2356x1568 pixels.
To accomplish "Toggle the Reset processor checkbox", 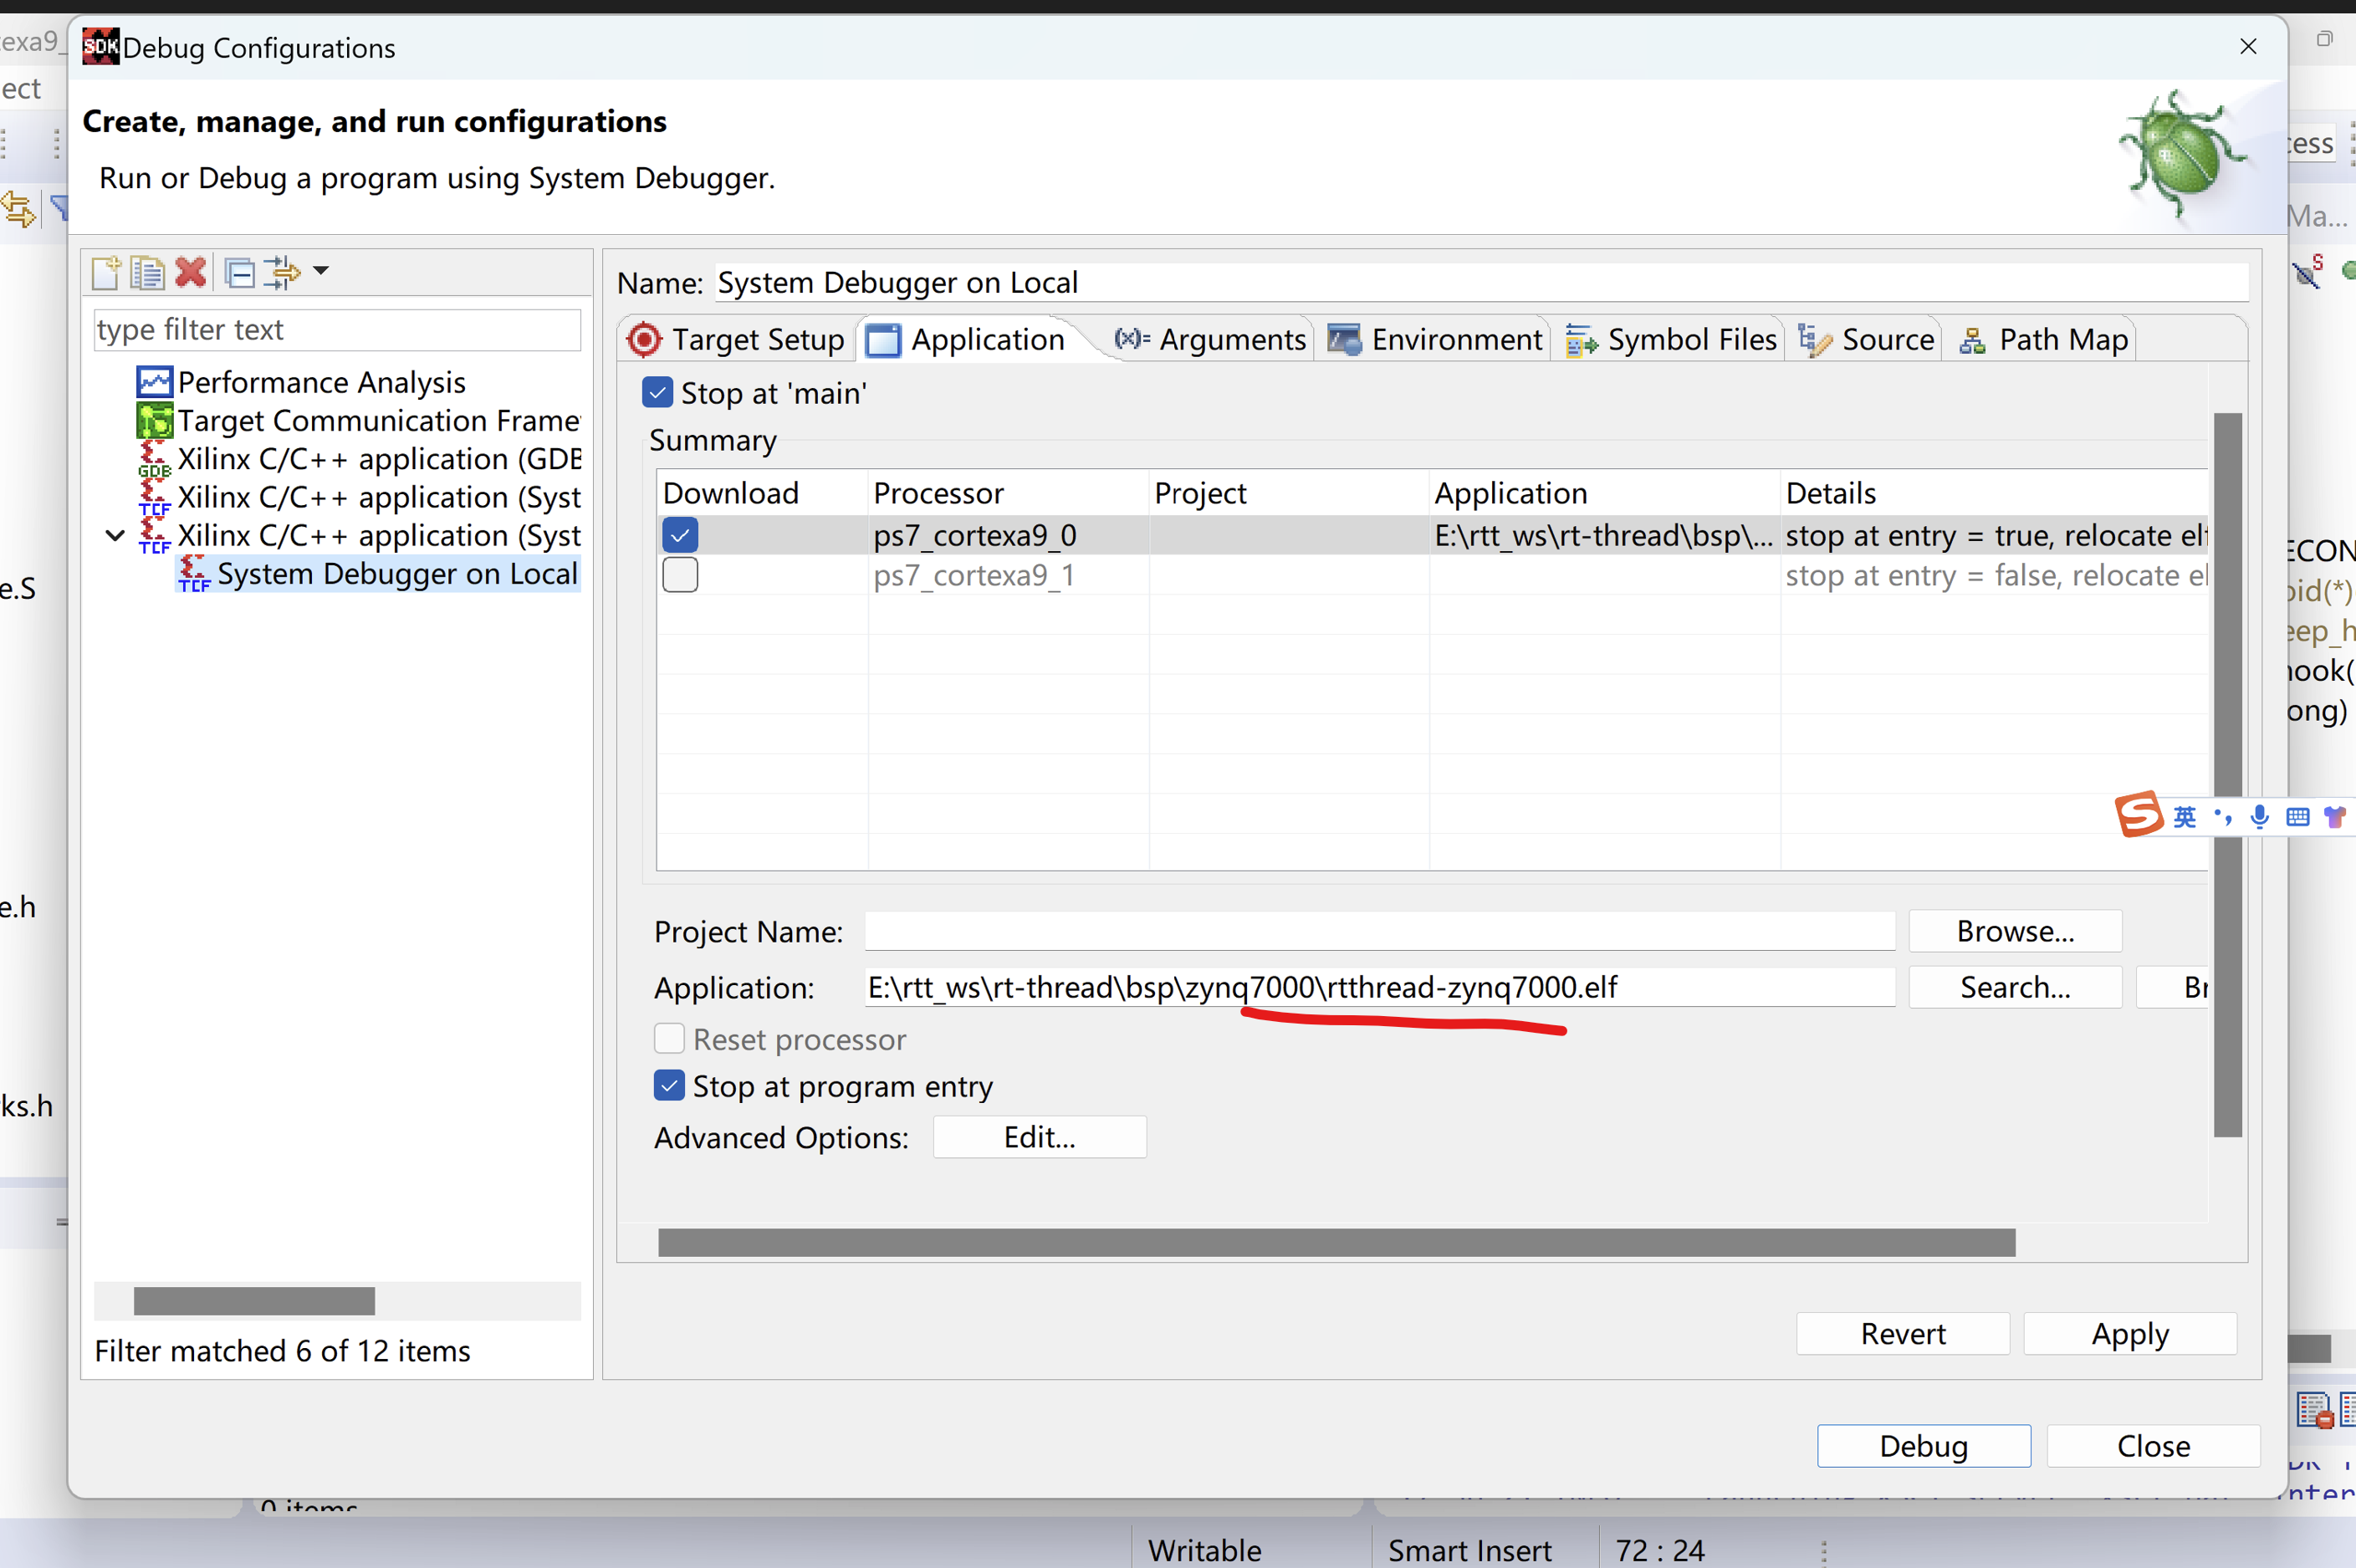I will coord(669,1040).
